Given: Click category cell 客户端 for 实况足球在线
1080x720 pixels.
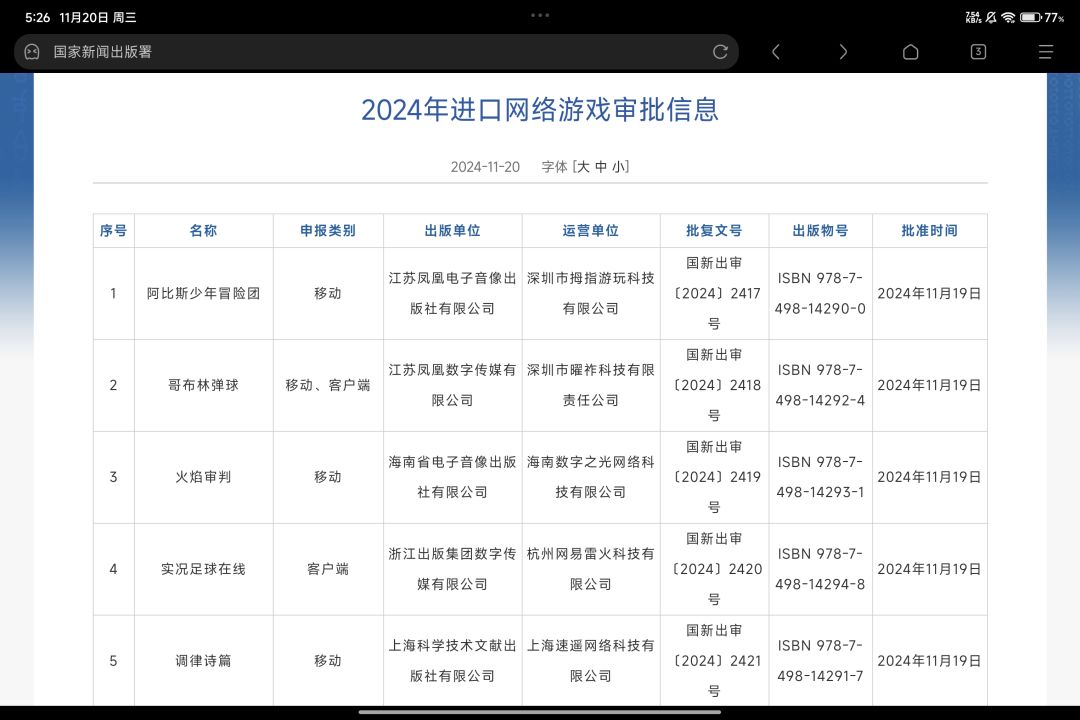Looking at the screenshot, I should click(328, 569).
